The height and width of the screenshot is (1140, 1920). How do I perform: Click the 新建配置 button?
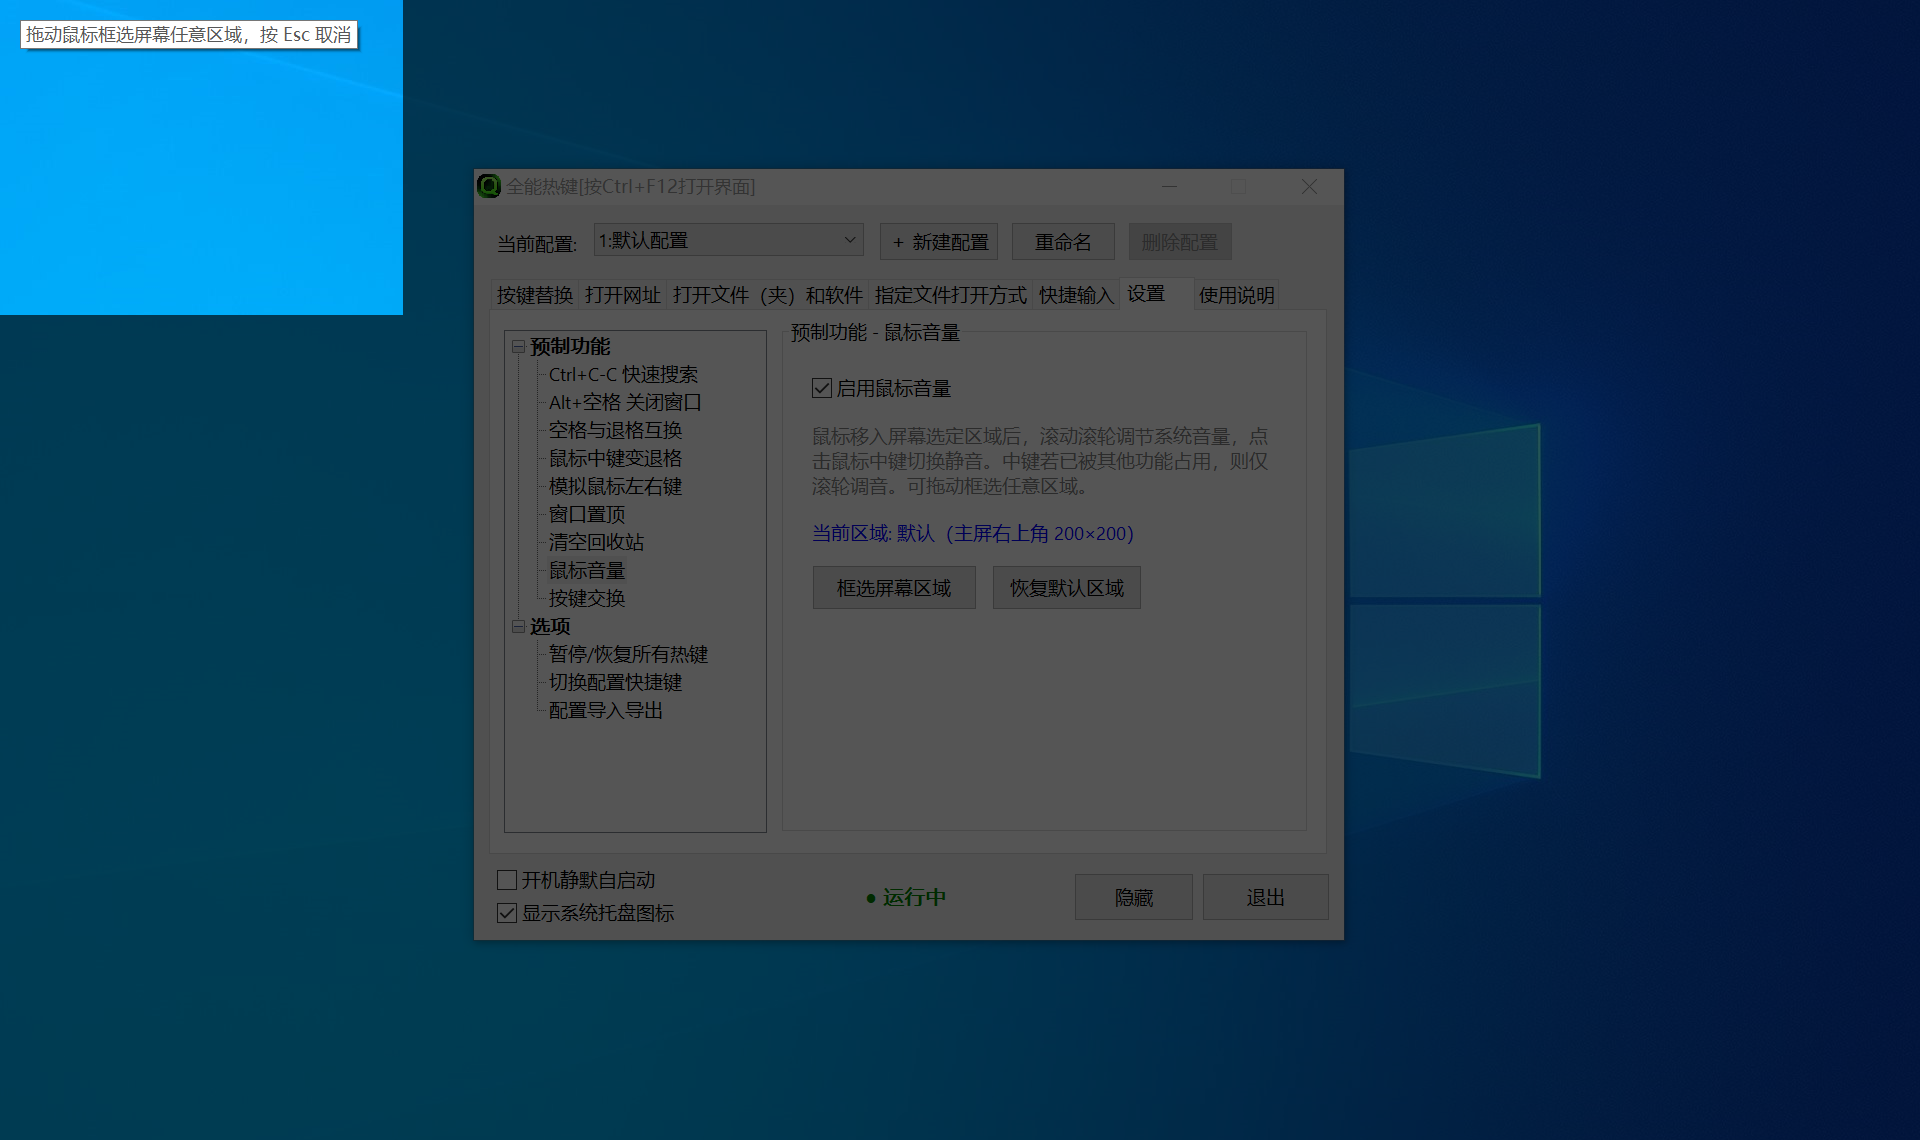[x=939, y=242]
